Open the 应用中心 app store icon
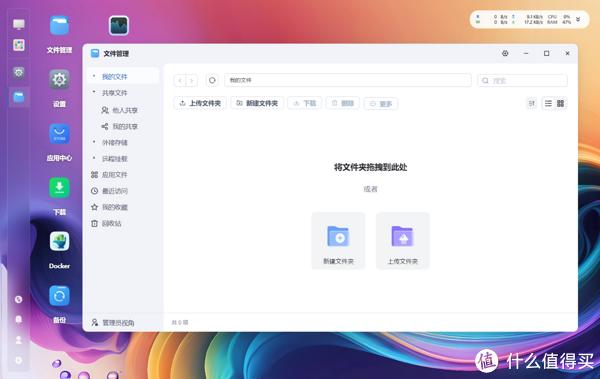The width and height of the screenshot is (600, 379). [59, 134]
